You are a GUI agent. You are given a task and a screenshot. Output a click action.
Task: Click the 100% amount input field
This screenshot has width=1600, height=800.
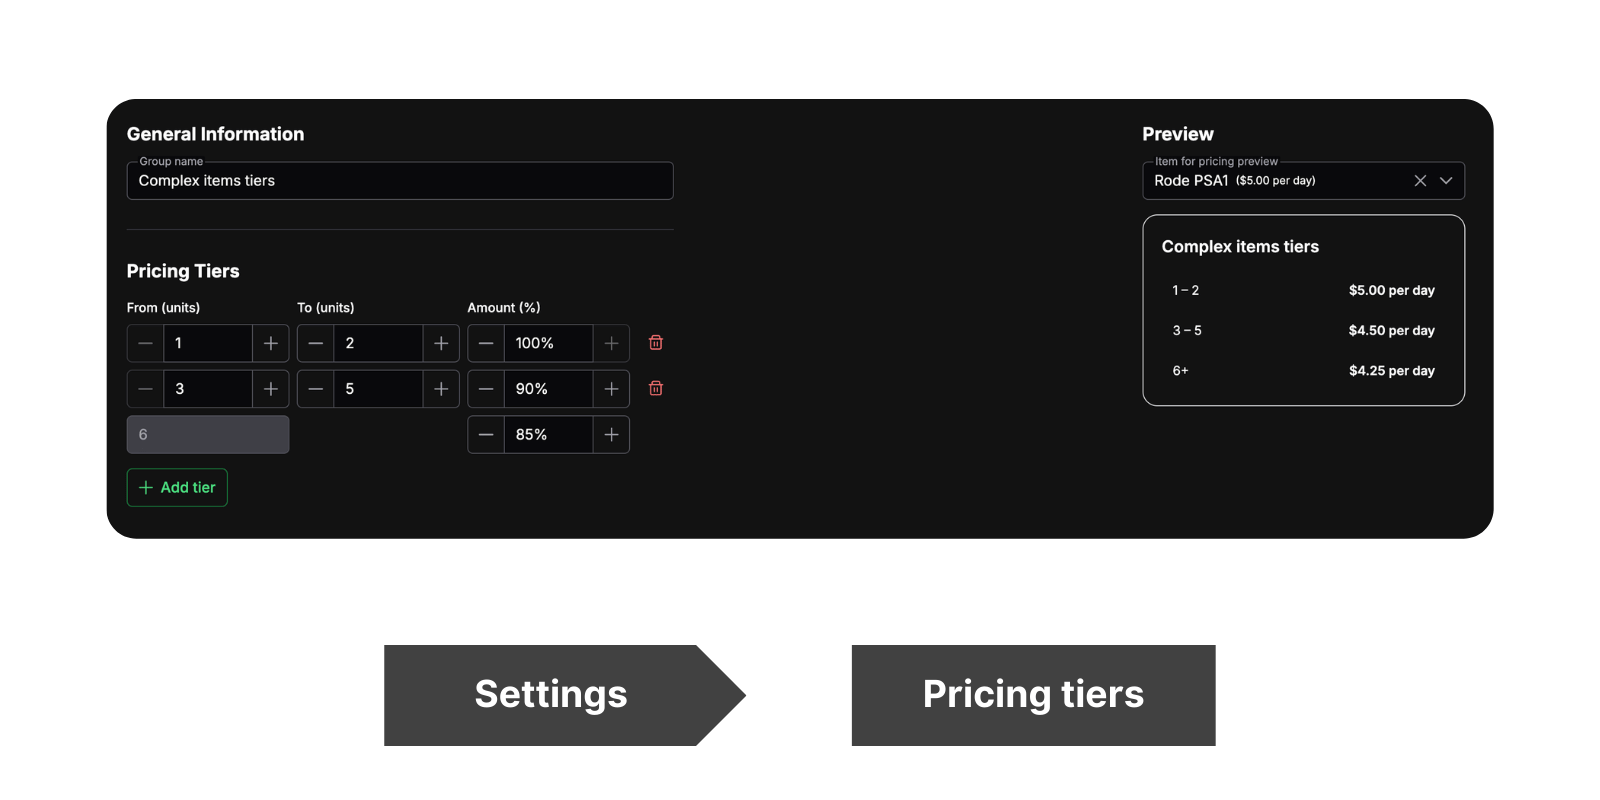tap(548, 343)
